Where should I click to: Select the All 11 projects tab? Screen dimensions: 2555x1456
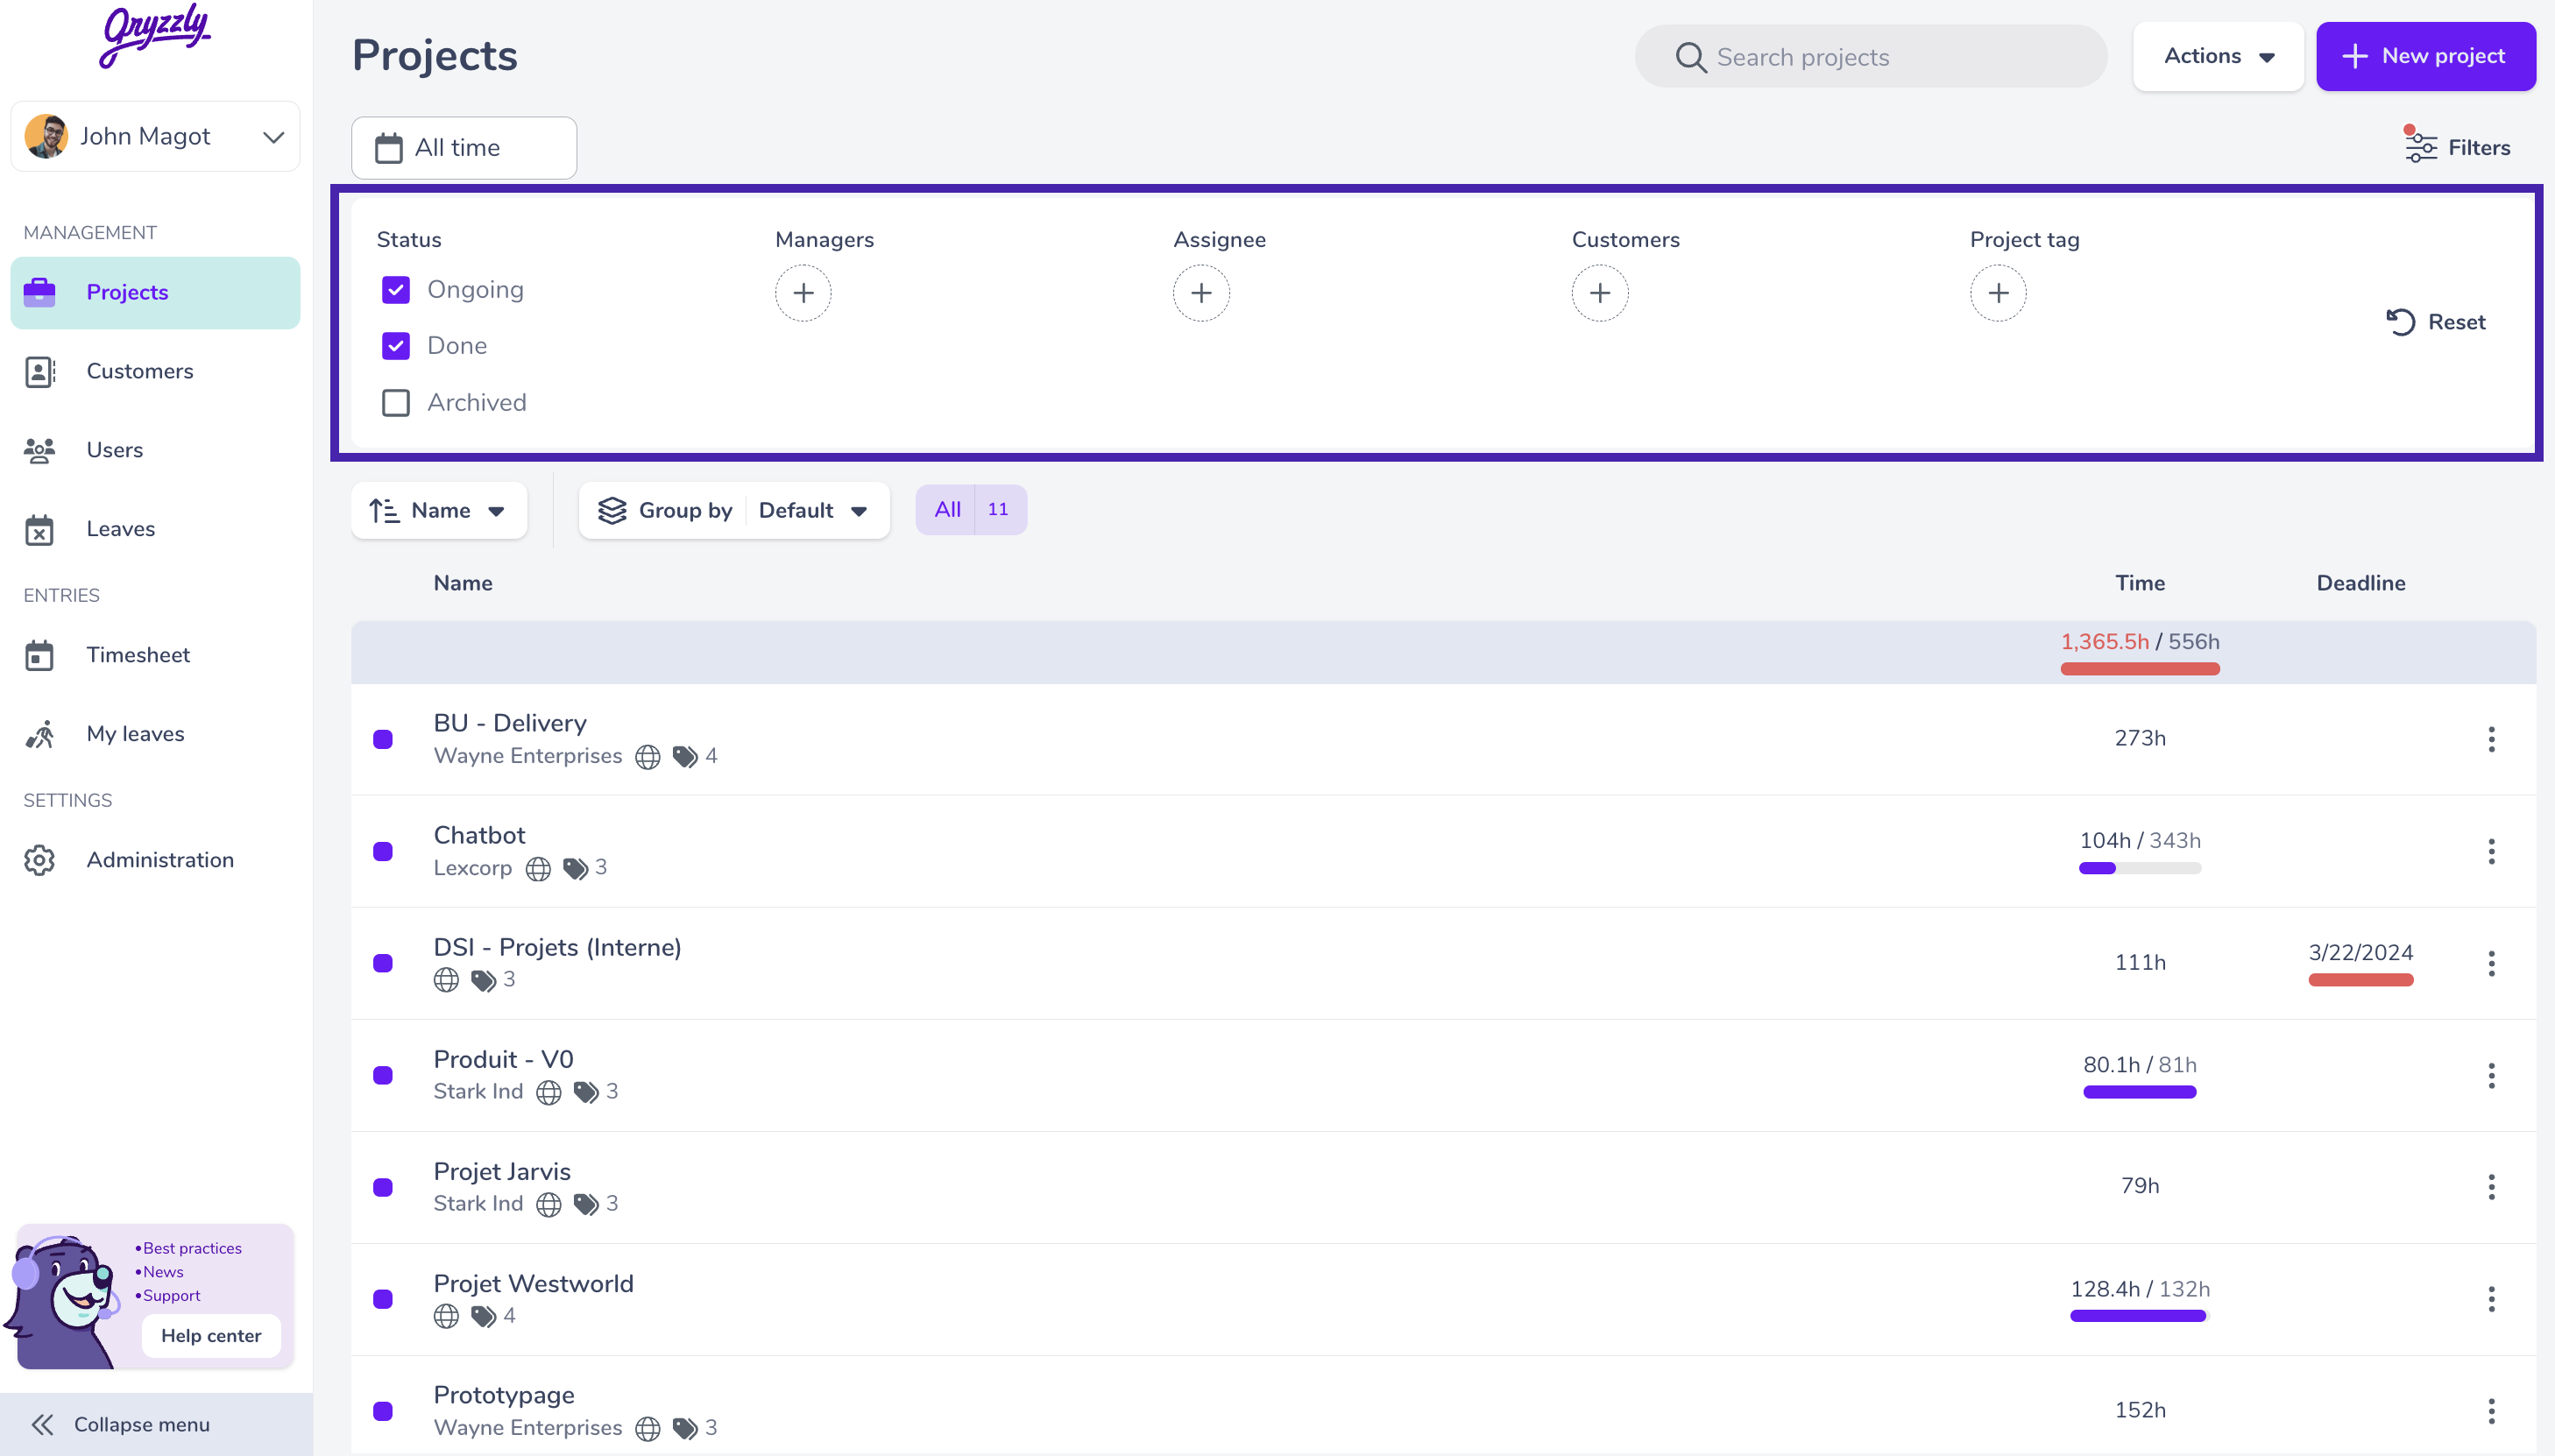(x=970, y=510)
